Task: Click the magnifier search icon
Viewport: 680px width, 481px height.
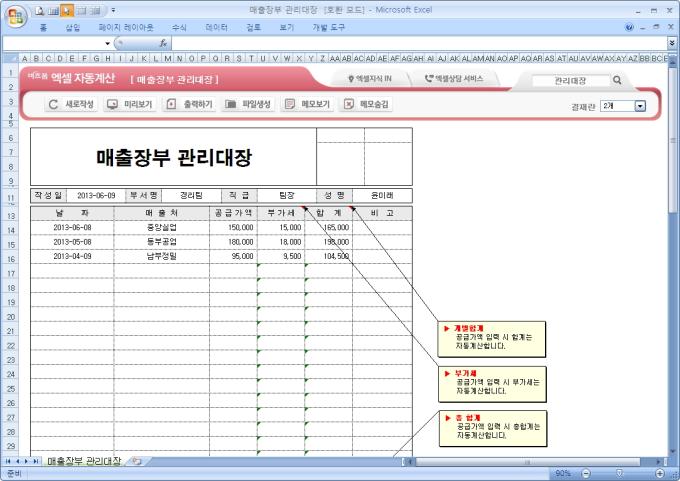Action: [x=617, y=80]
